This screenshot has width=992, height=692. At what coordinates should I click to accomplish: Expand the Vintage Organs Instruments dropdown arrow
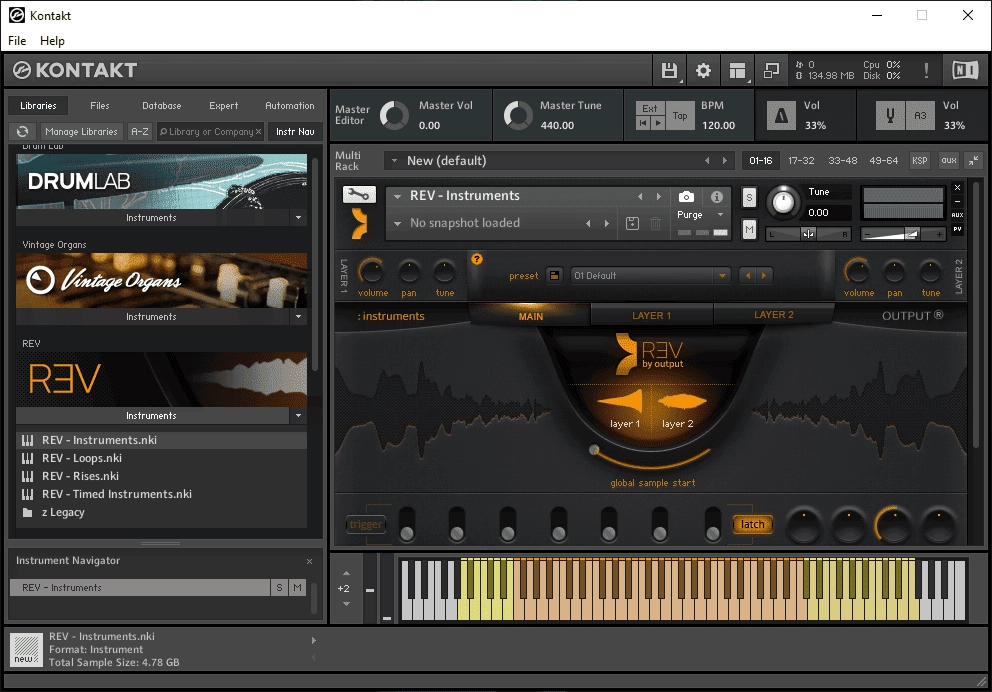298,316
